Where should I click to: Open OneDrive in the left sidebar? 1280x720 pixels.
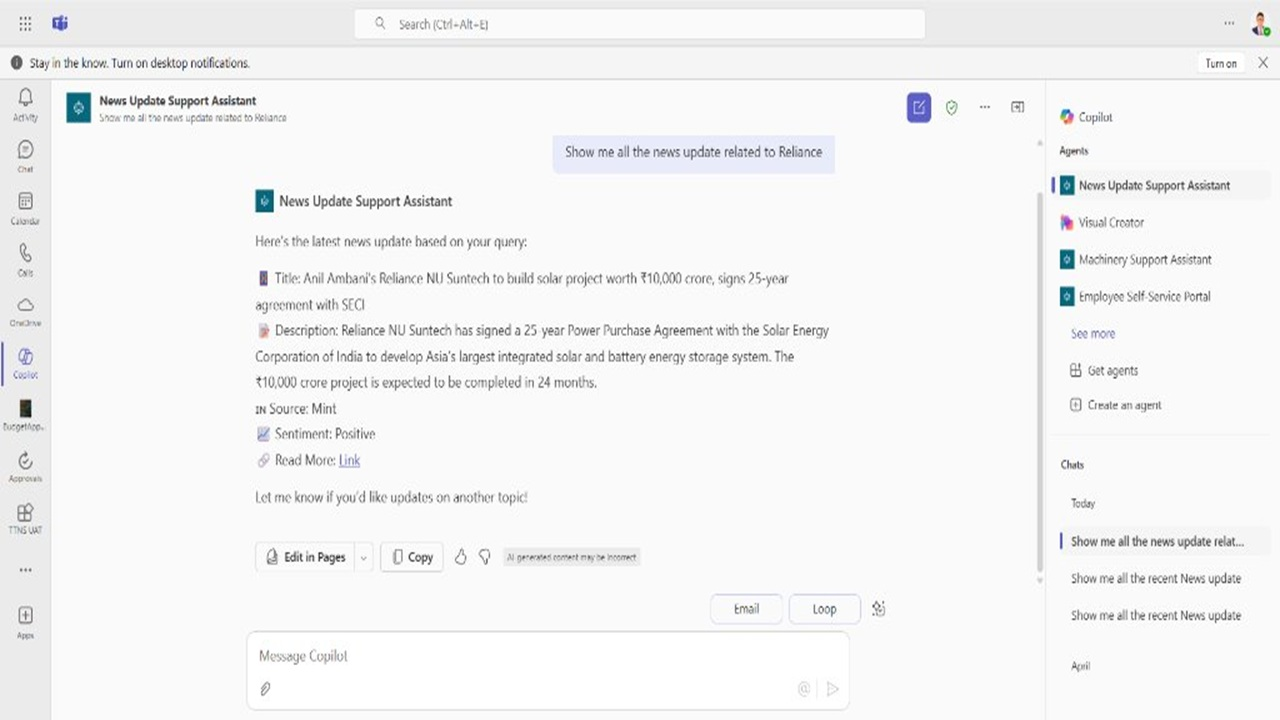(x=25, y=311)
